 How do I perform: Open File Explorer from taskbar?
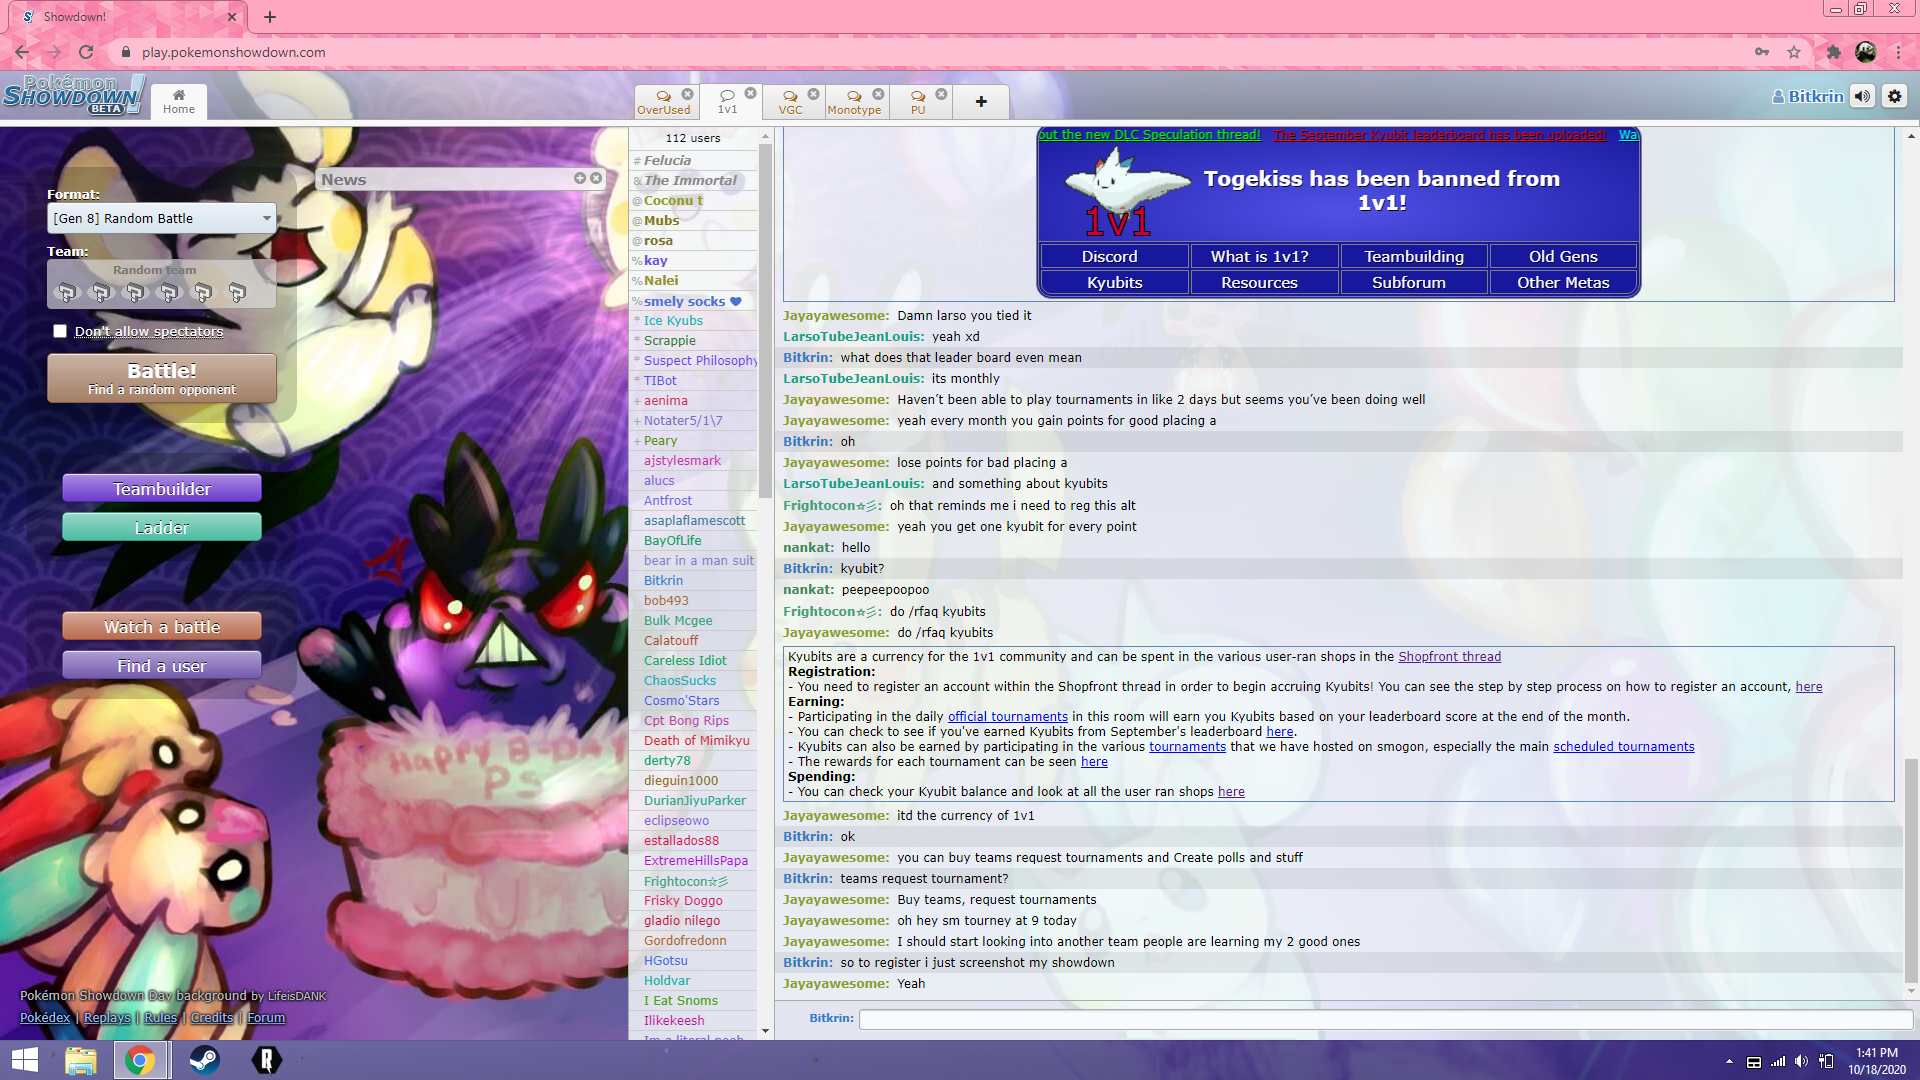(x=81, y=1060)
